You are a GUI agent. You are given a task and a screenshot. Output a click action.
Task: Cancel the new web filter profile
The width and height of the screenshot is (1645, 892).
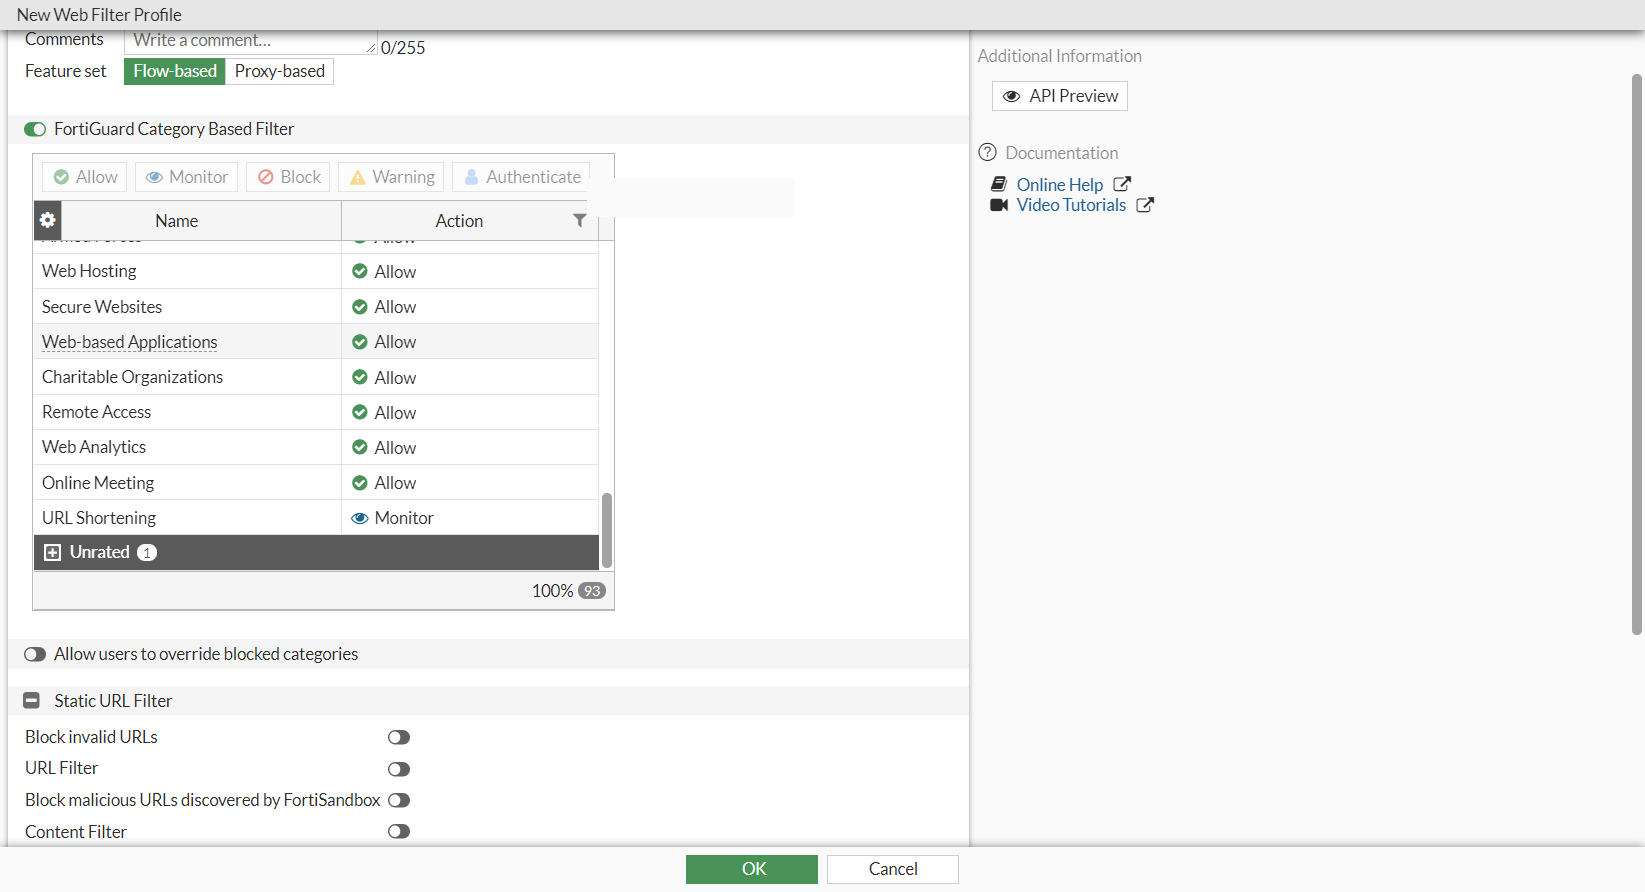[x=893, y=869]
